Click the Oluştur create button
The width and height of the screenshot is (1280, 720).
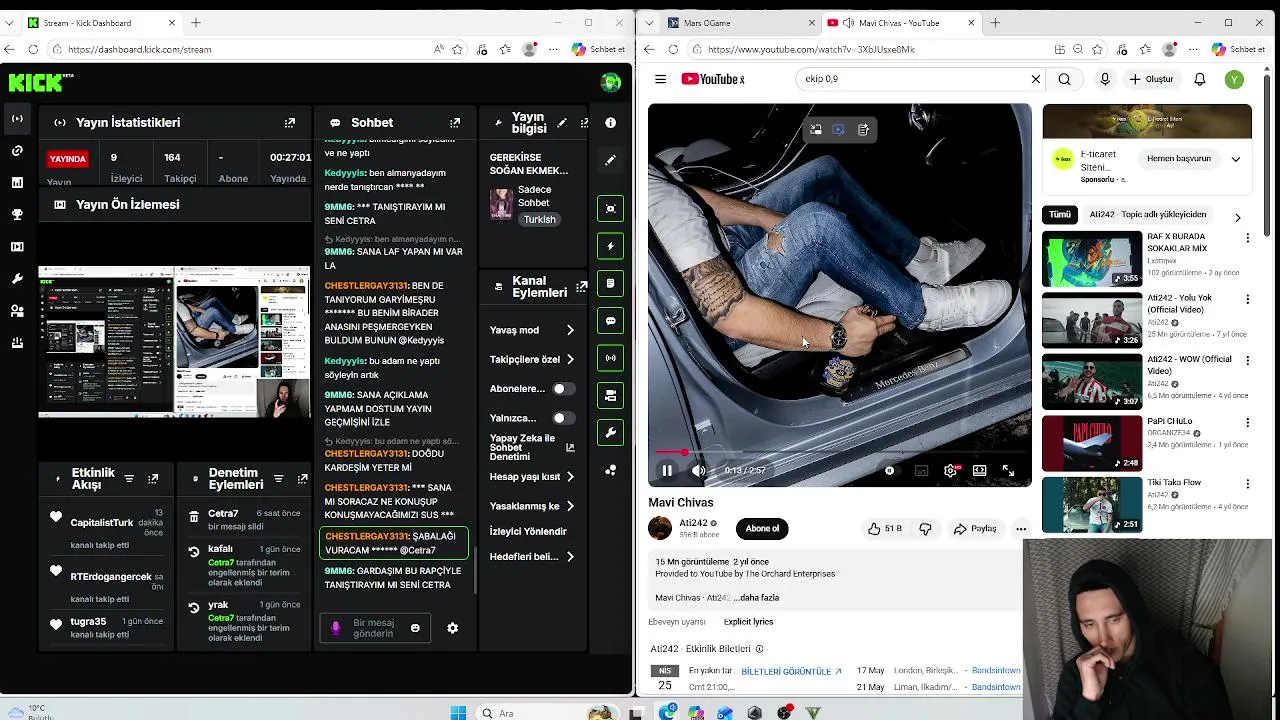coord(1151,79)
